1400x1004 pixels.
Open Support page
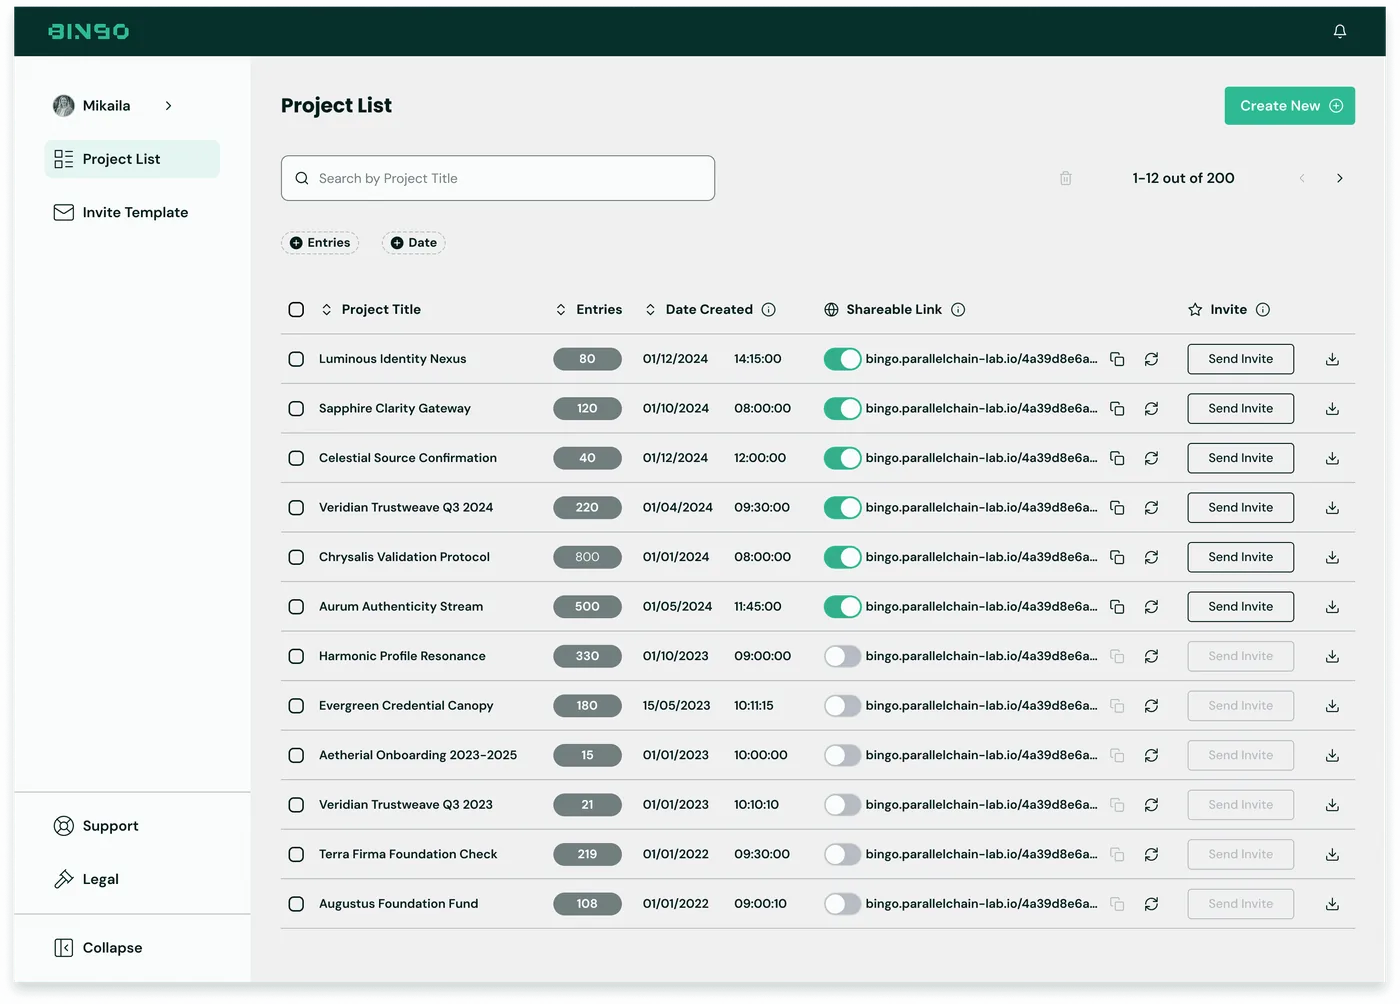coord(96,826)
